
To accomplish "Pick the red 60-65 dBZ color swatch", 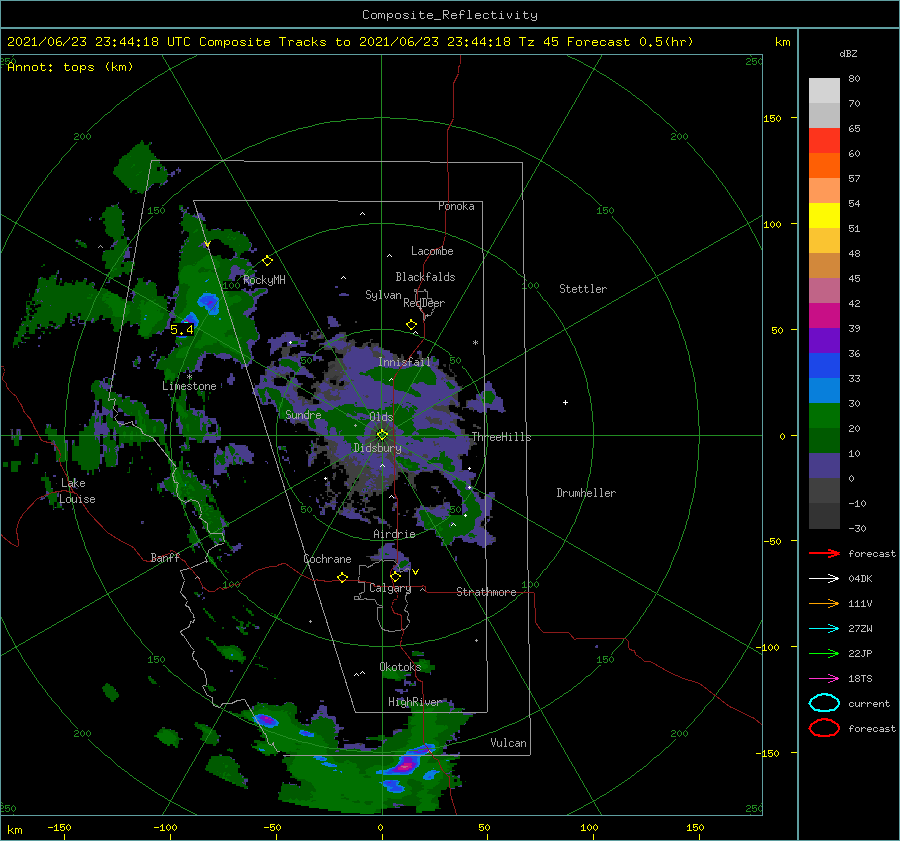I will tap(824, 140).
